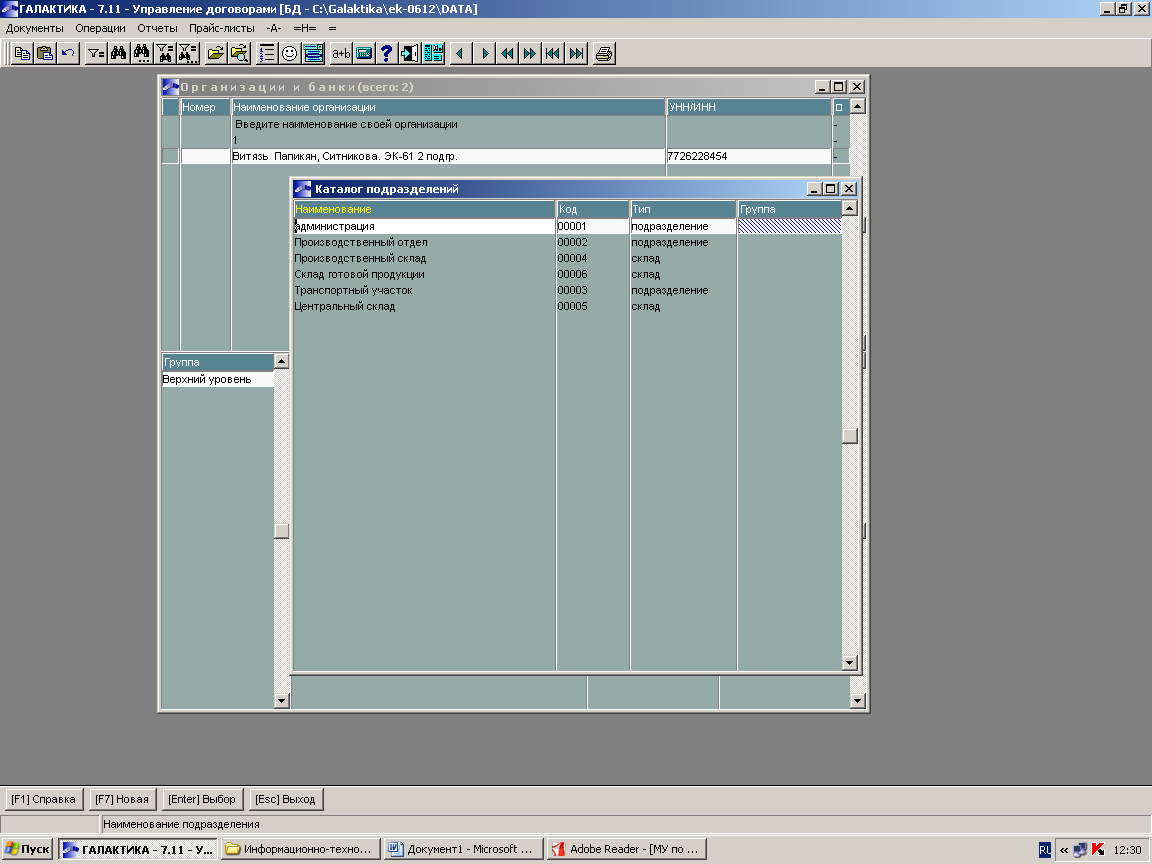
Task: Open the calculator icon in toolbar
Action: (x=364, y=53)
